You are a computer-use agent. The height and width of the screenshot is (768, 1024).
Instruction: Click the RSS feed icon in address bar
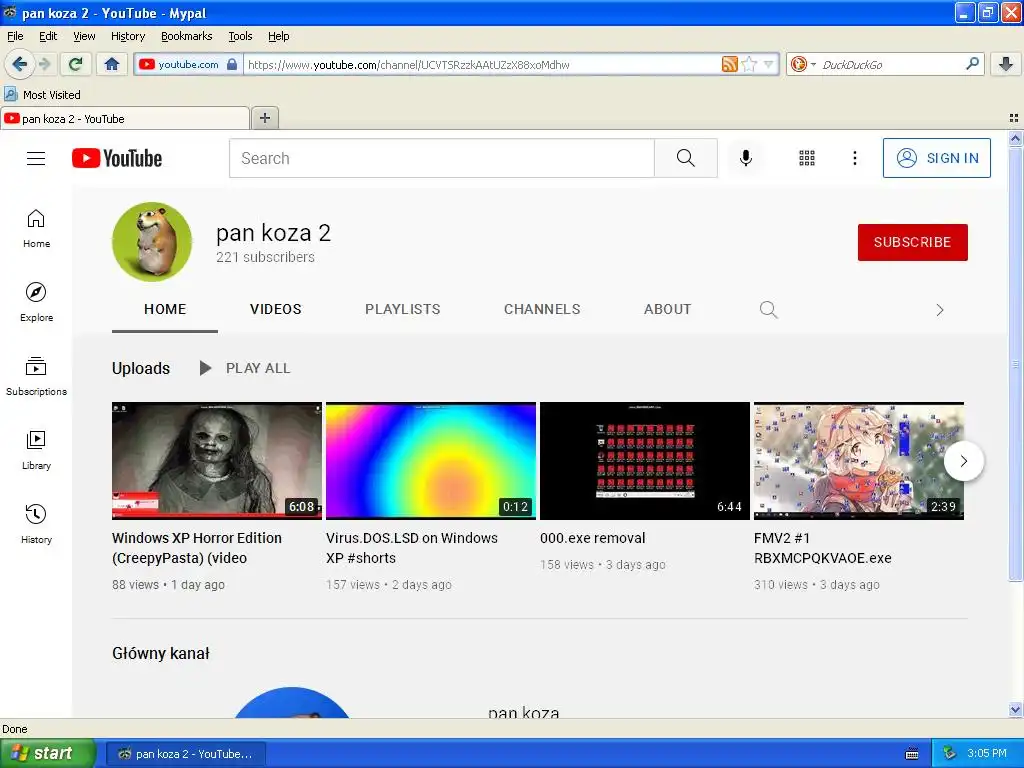(729, 64)
